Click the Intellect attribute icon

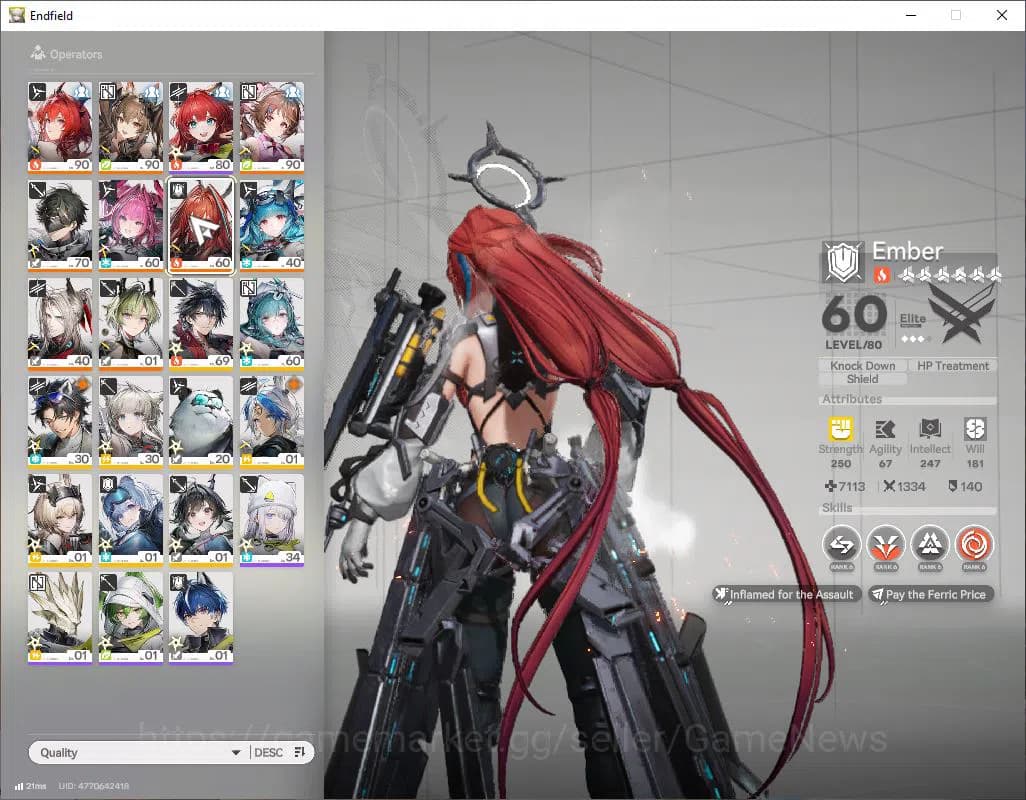(930, 429)
